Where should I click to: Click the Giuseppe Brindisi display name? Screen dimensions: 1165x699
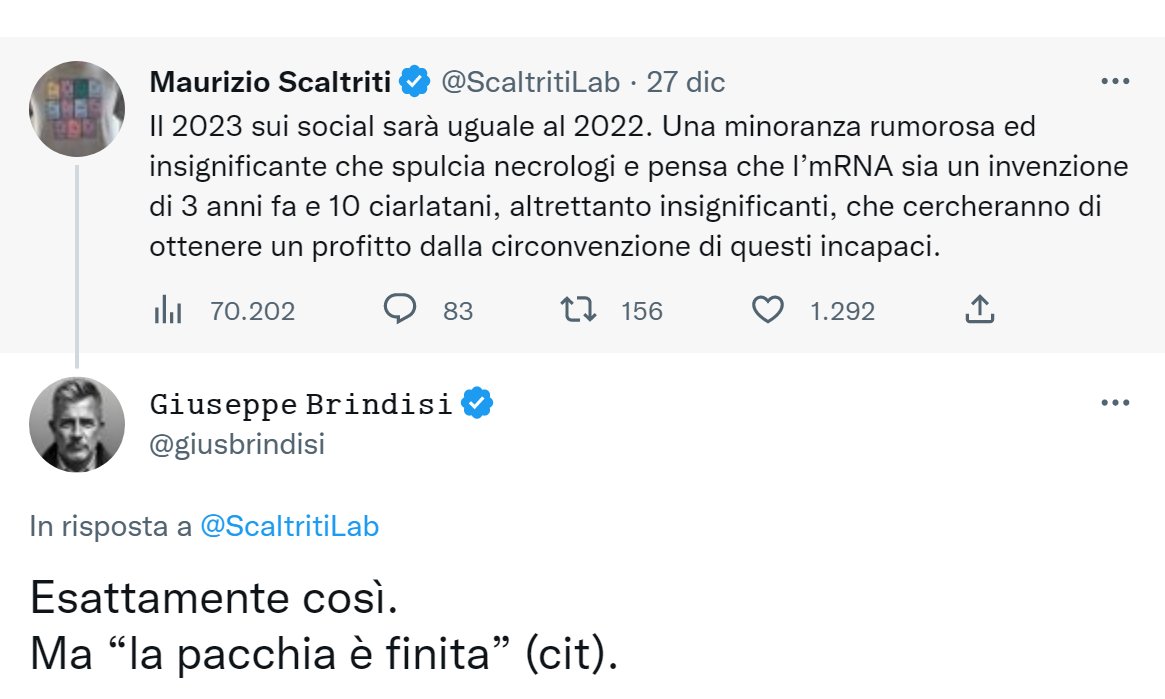300,405
